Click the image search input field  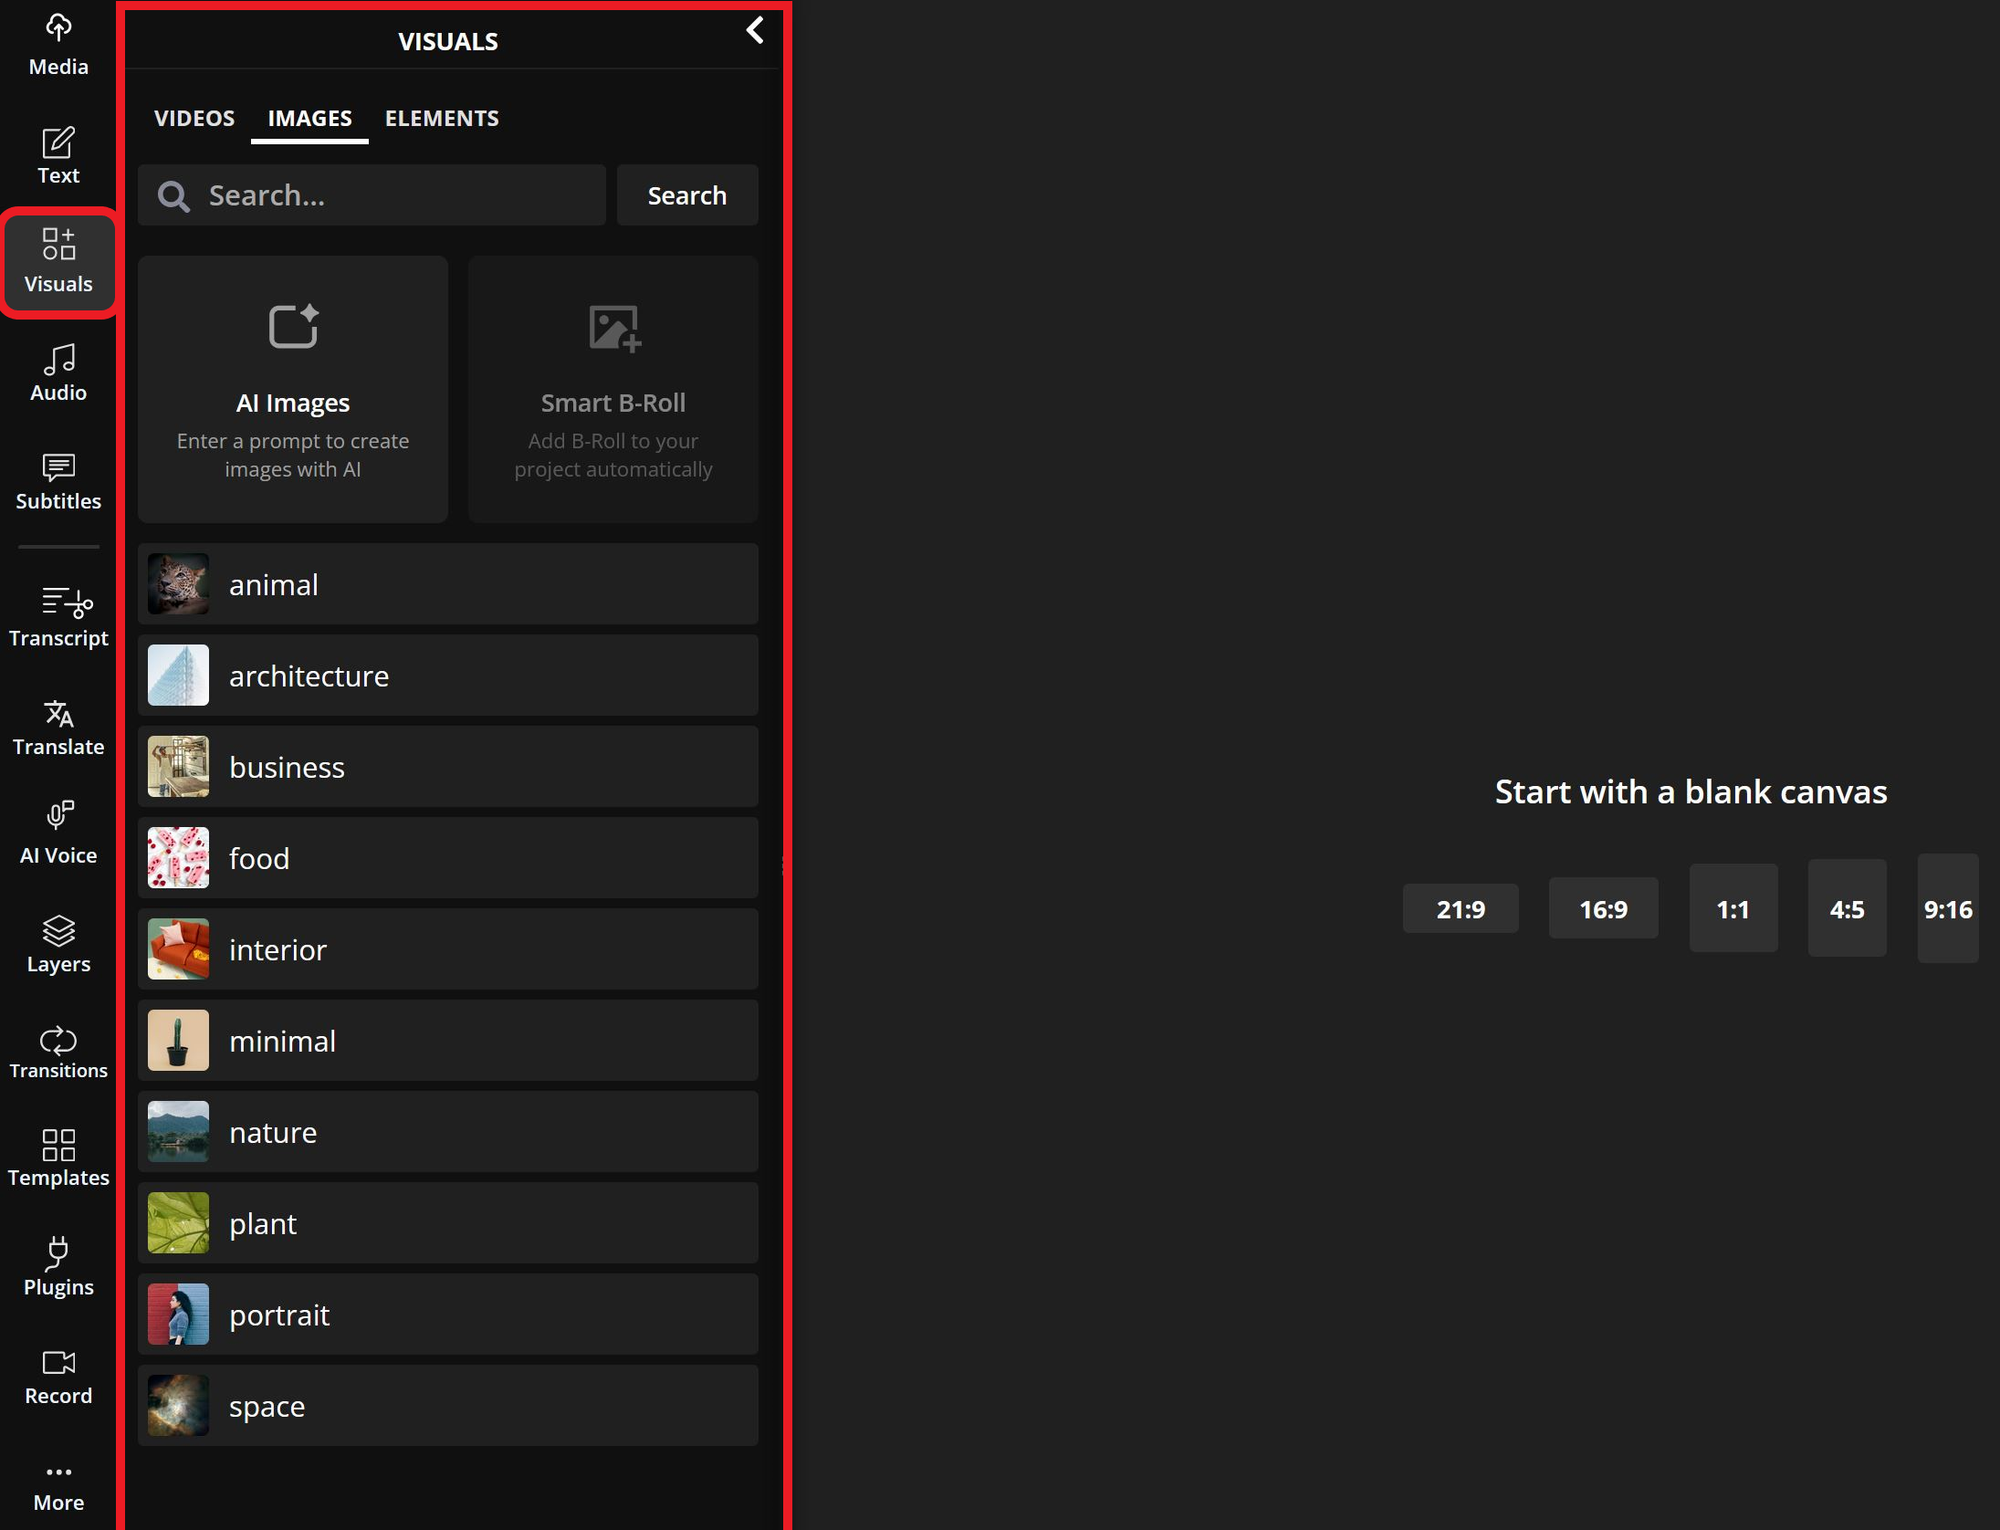[400, 196]
